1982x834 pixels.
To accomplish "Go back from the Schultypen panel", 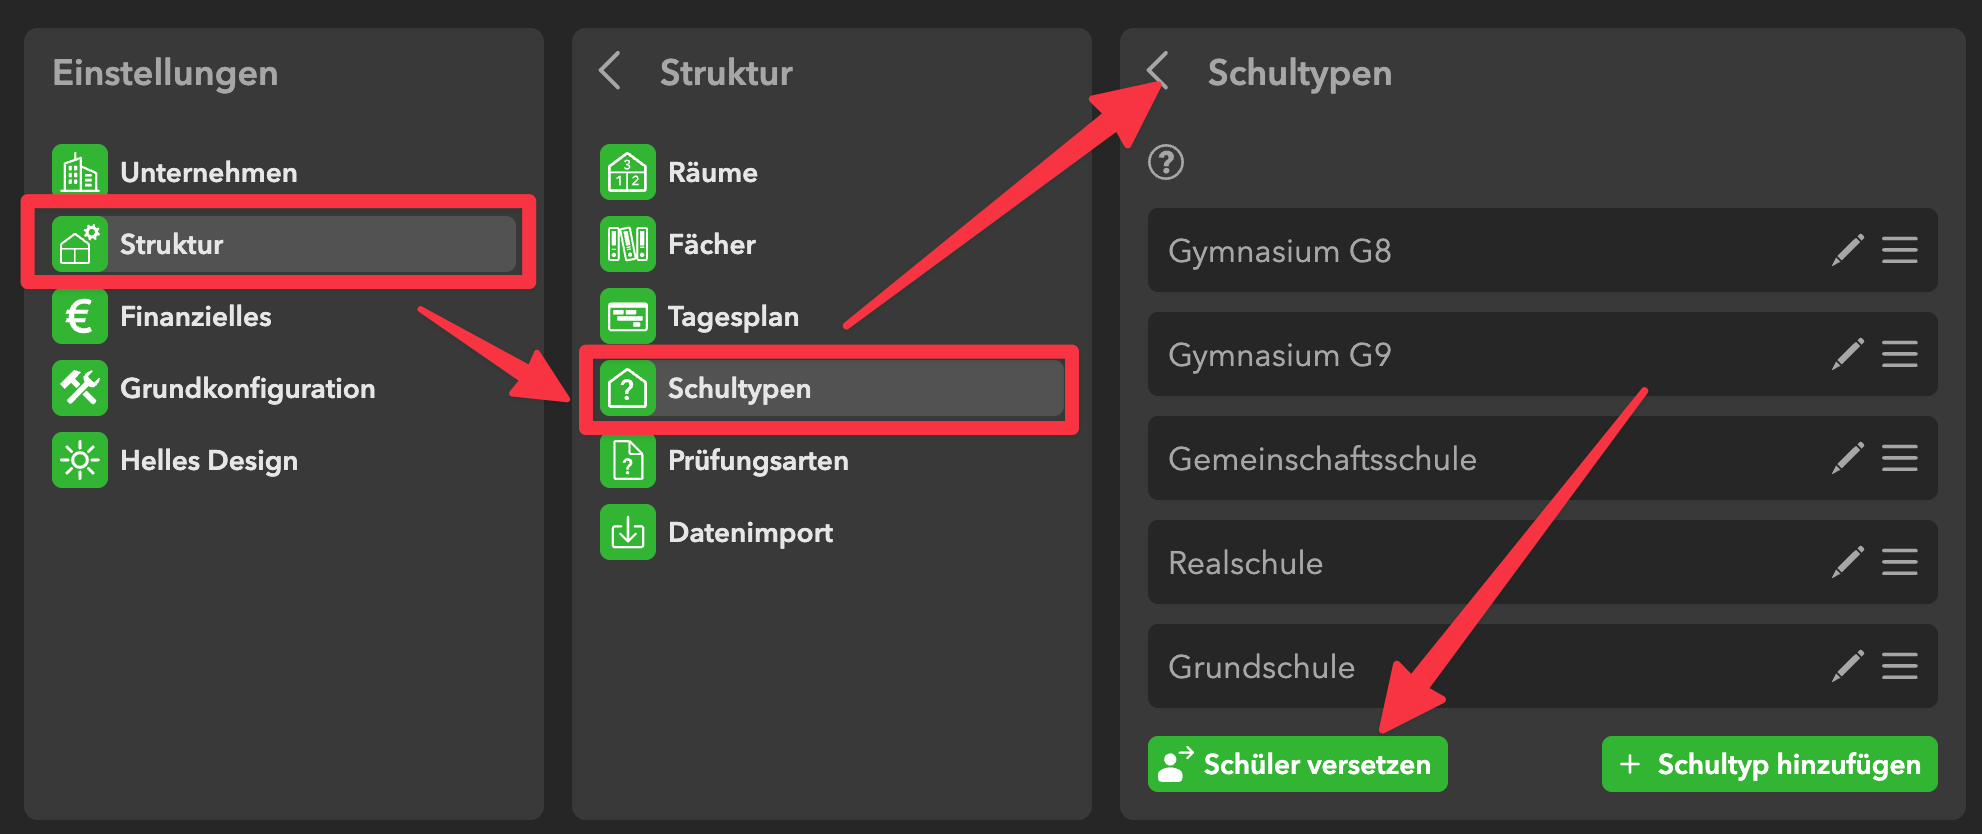I will click(1158, 72).
